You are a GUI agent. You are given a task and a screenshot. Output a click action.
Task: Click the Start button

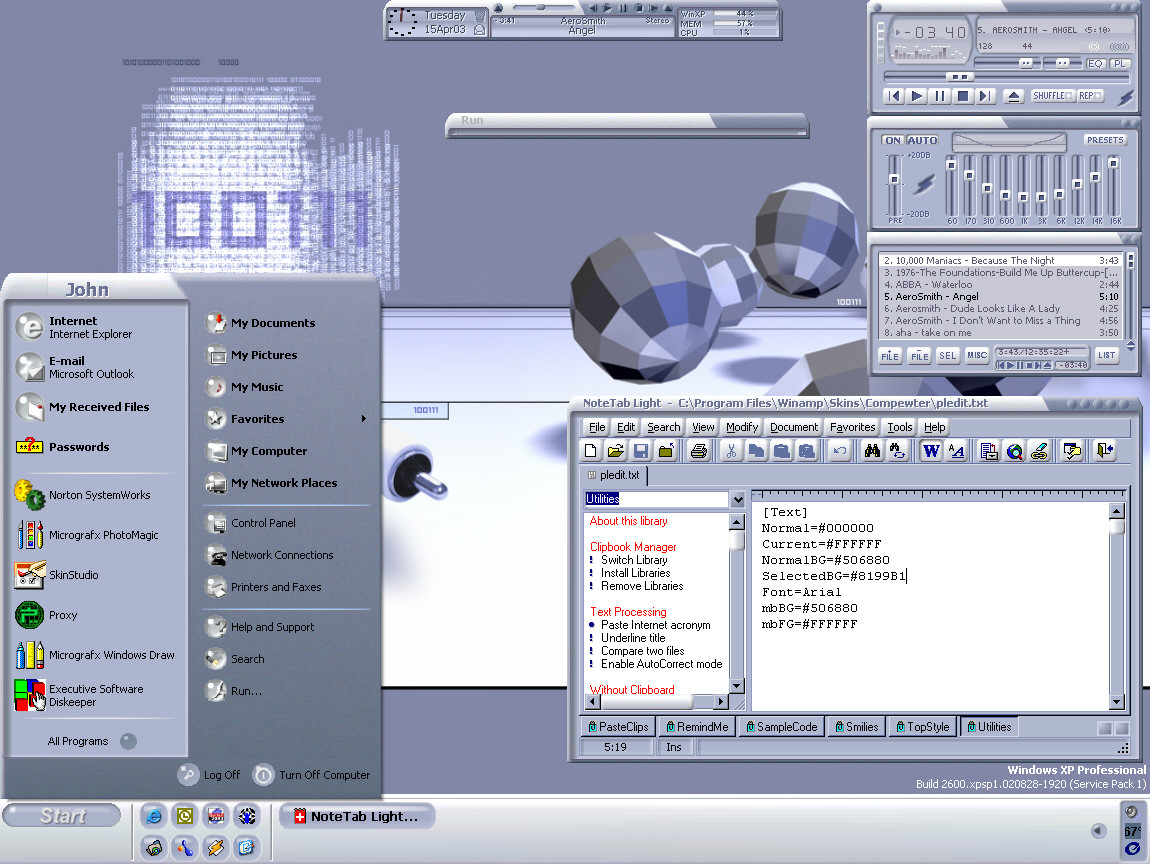pyautogui.click(x=62, y=816)
